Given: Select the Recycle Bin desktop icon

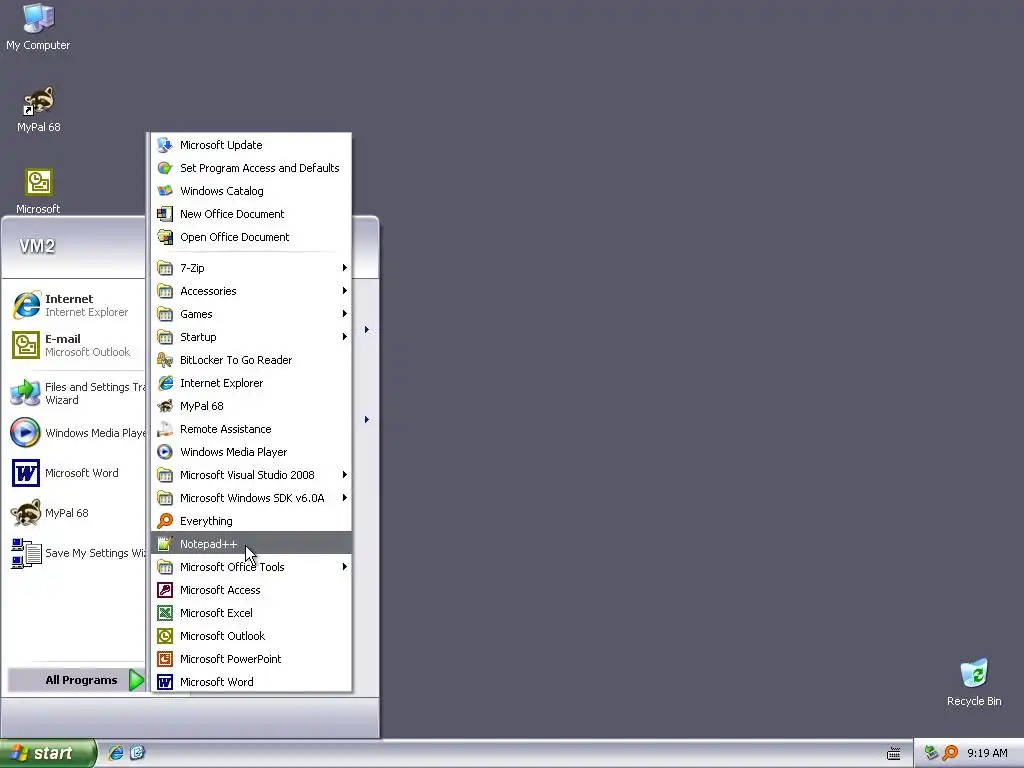Looking at the screenshot, I should (974, 682).
